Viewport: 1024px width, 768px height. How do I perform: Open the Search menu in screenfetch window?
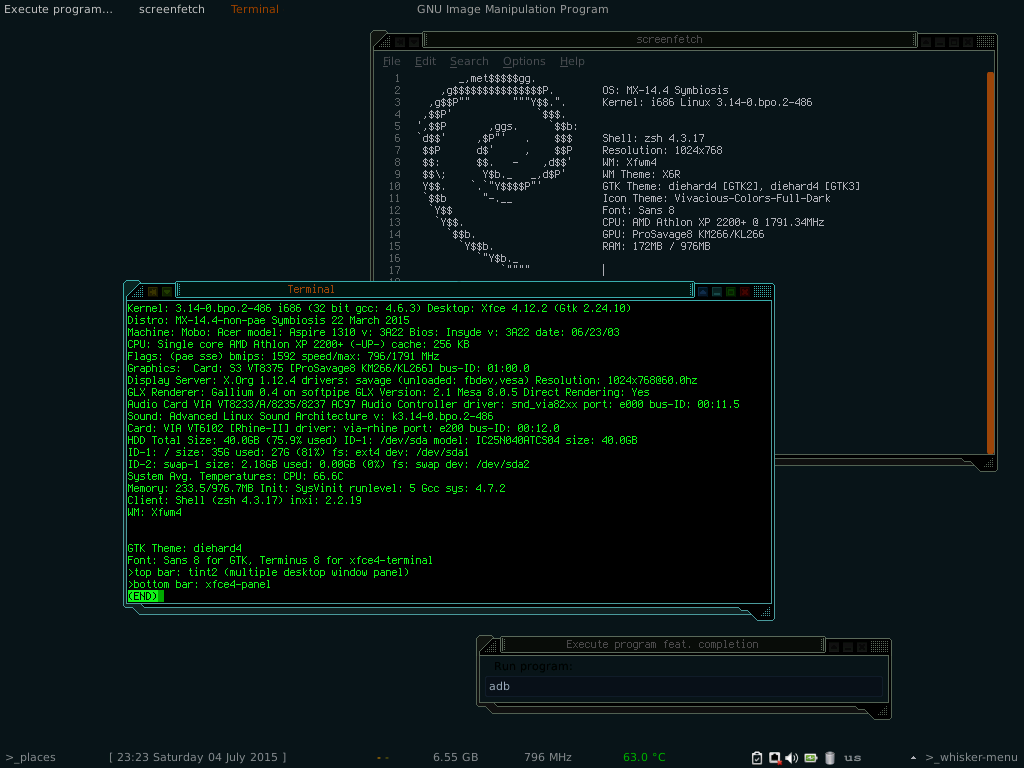[x=469, y=61]
